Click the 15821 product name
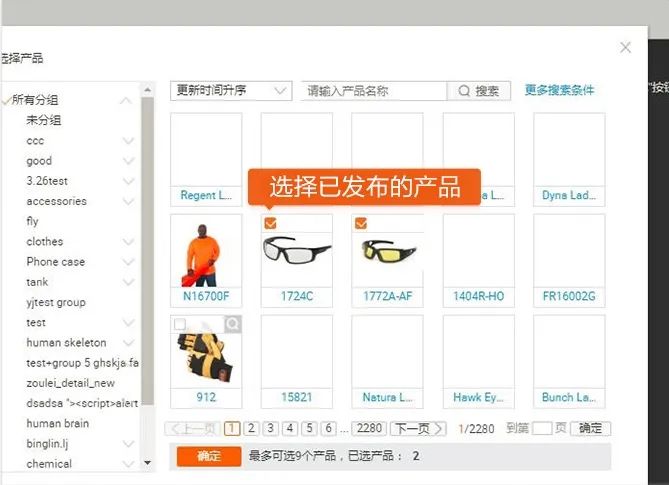Viewport: 669px width, 485px height. (297, 398)
